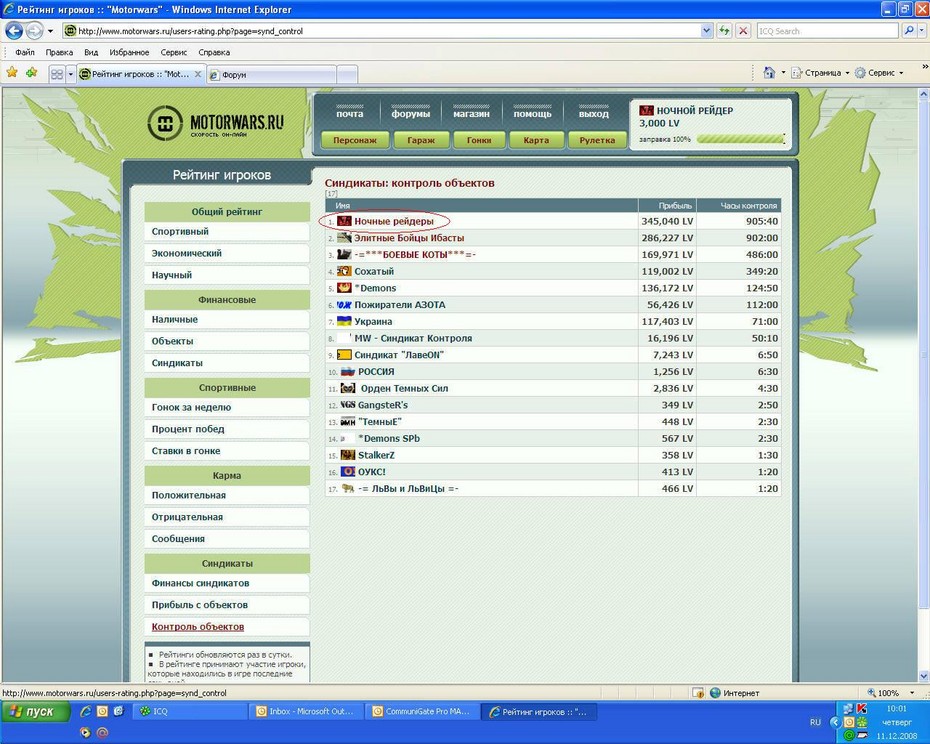Click the ICQ Search magnifier icon

point(909,31)
